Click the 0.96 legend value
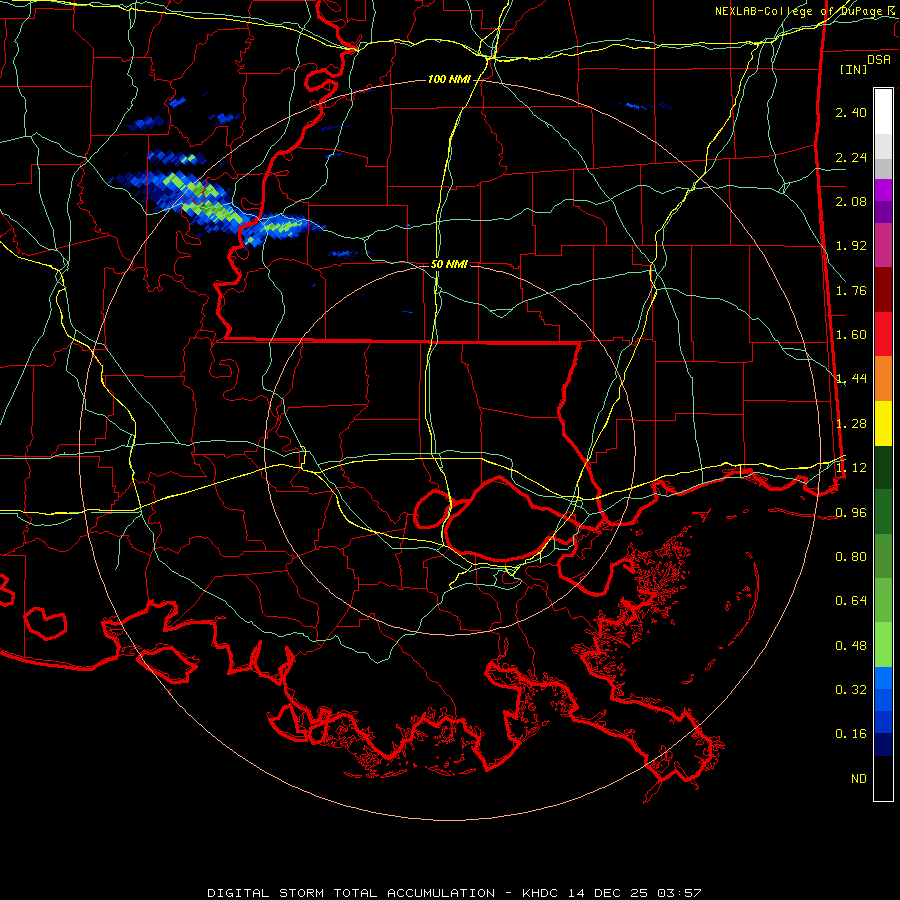Image resolution: width=900 pixels, height=900 pixels. (x=851, y=513)
